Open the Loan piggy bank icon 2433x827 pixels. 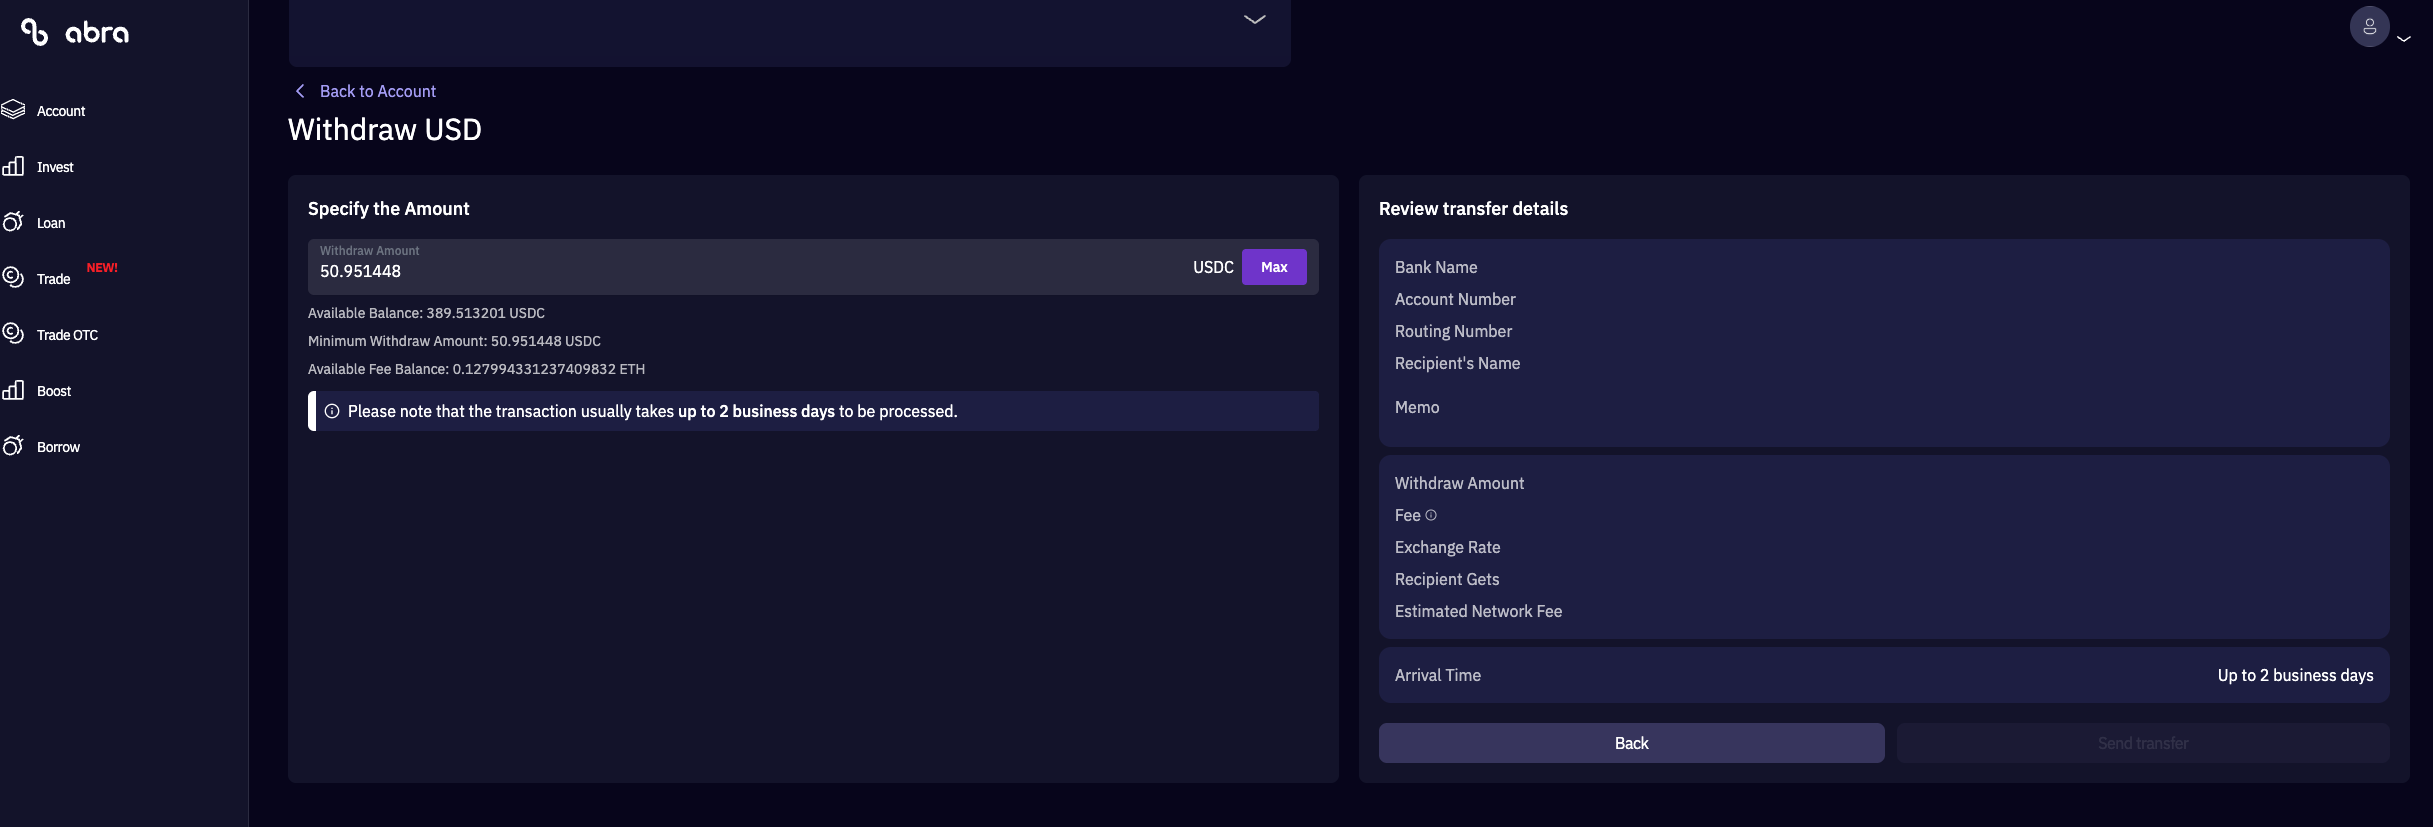point(13,222)
